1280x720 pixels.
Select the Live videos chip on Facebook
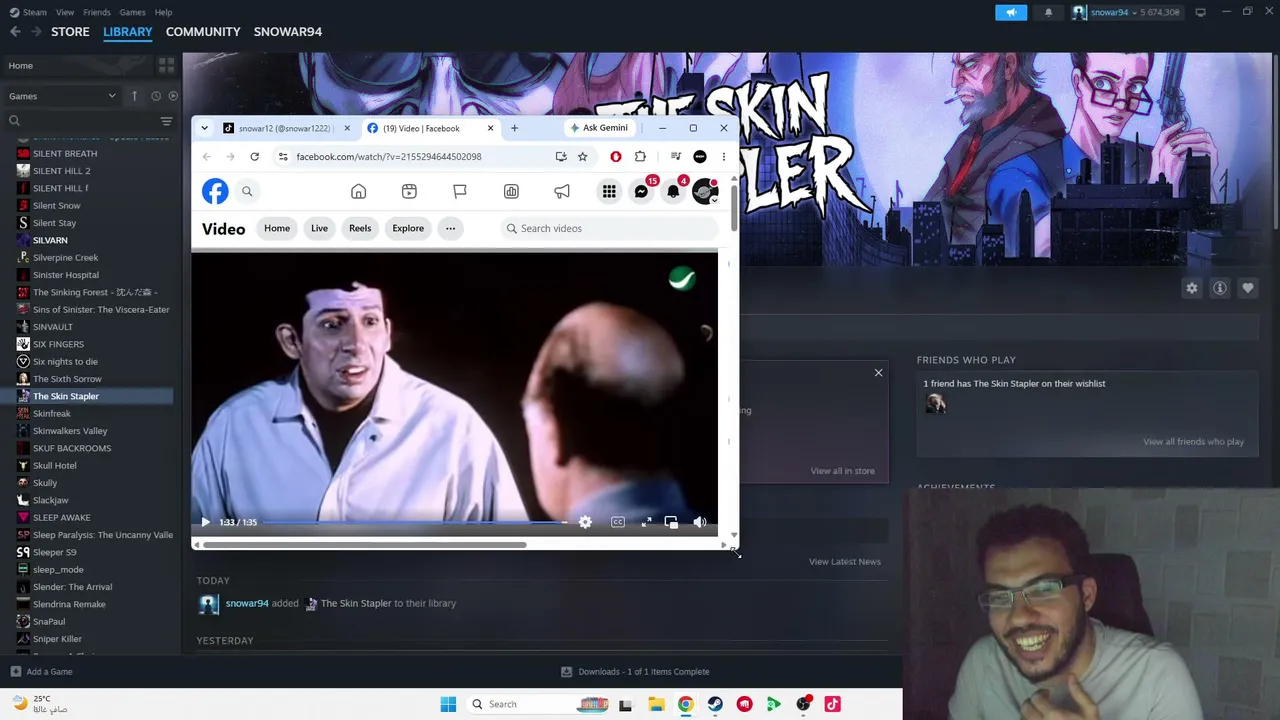point(319,228)
